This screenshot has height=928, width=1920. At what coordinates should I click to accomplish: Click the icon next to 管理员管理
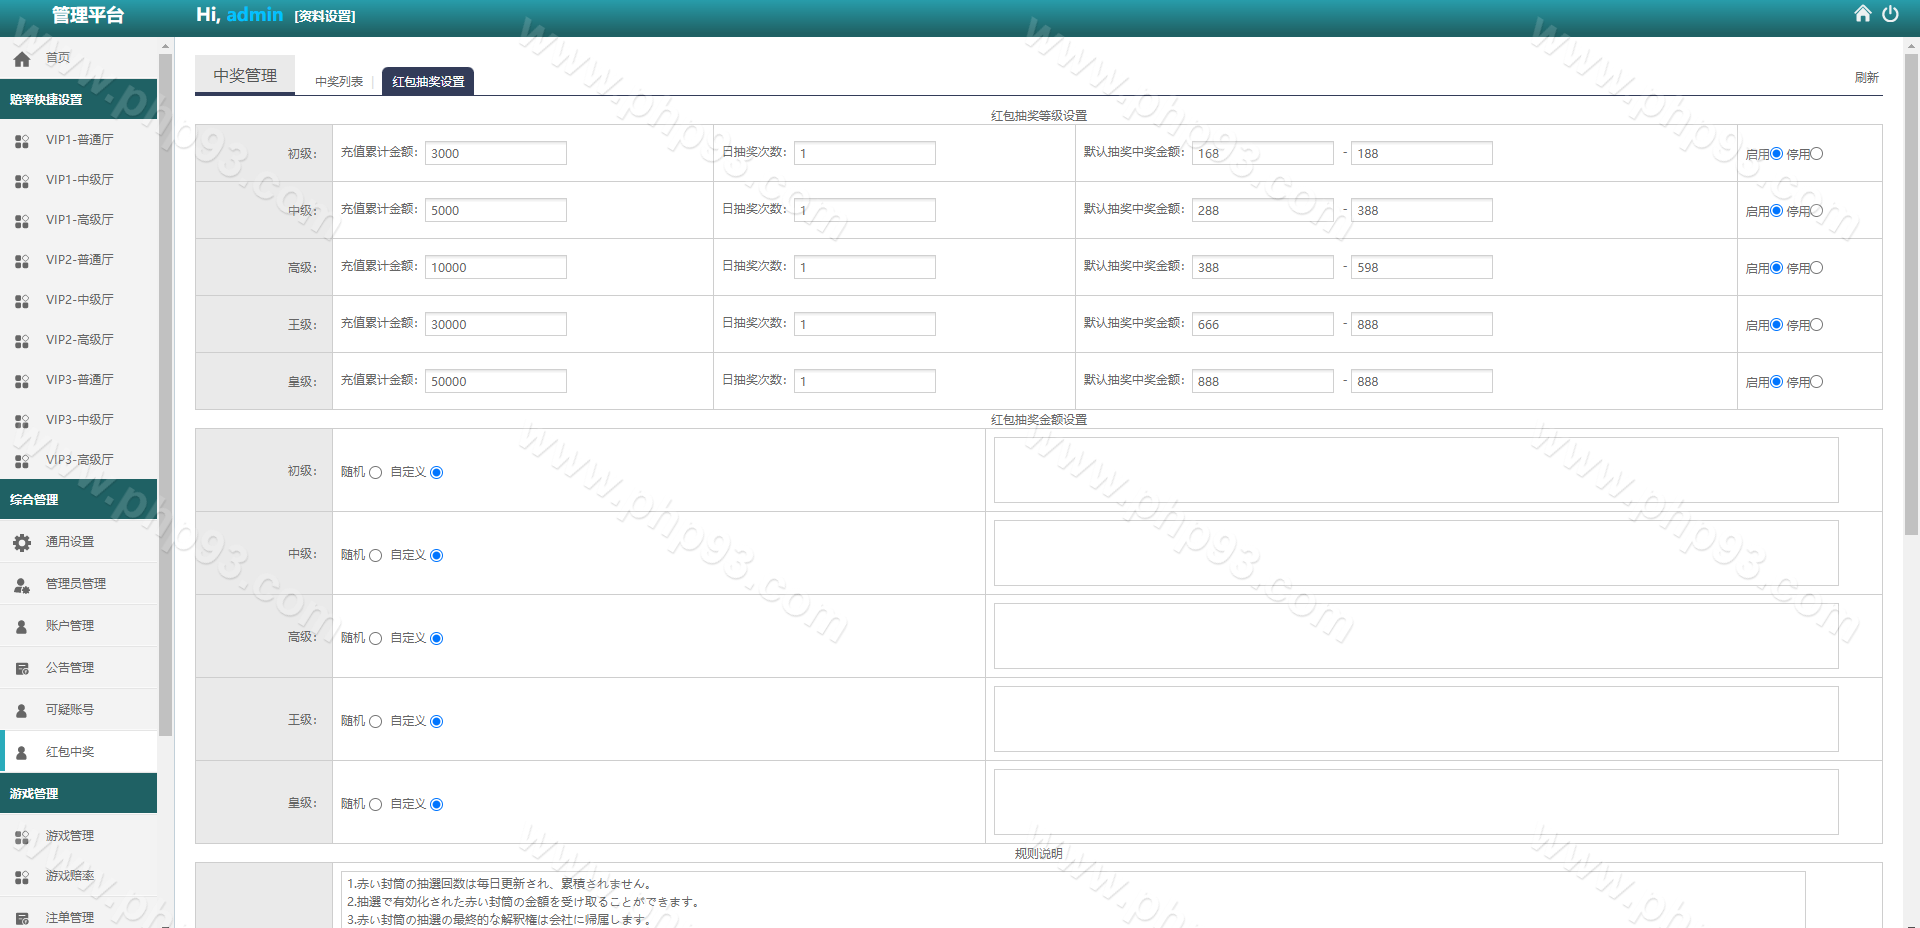point(22,584)
